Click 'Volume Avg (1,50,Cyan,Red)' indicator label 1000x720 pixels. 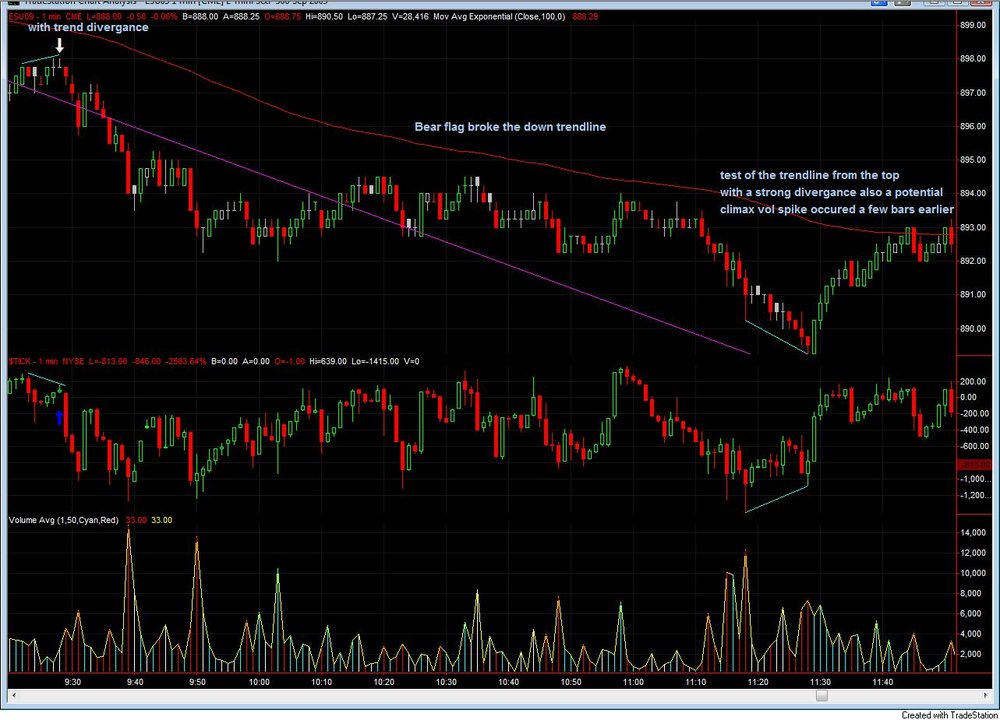click(x=64, y=520)
